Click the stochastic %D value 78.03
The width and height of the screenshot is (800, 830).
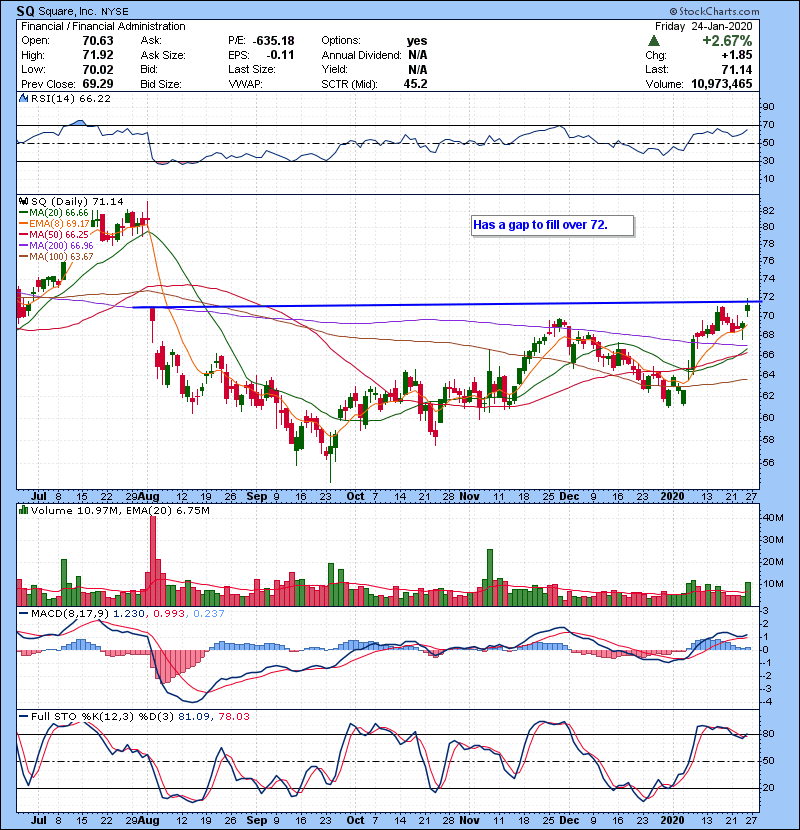pos(233,716)
